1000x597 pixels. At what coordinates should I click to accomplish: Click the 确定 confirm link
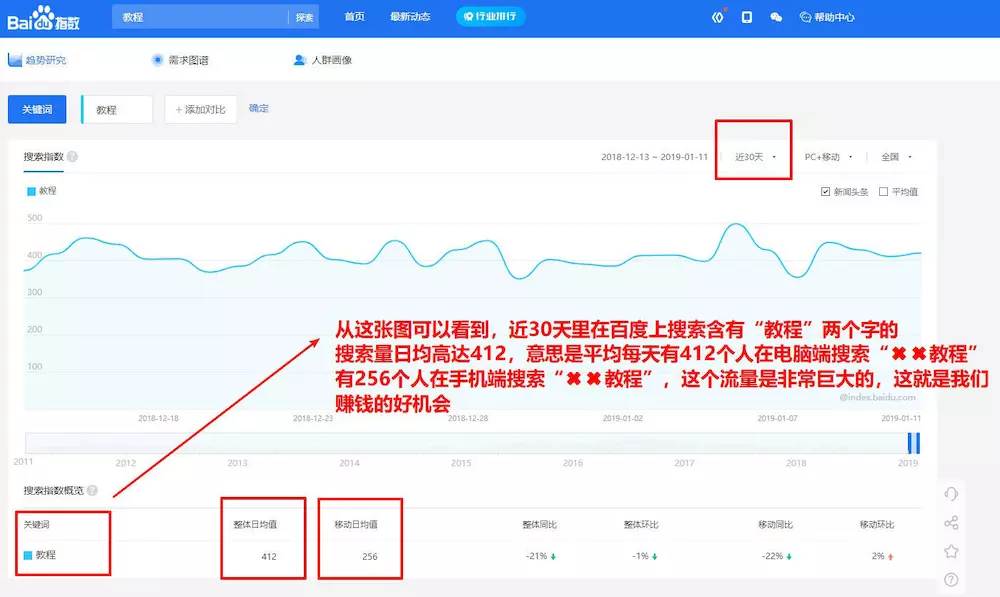[258, 108]
